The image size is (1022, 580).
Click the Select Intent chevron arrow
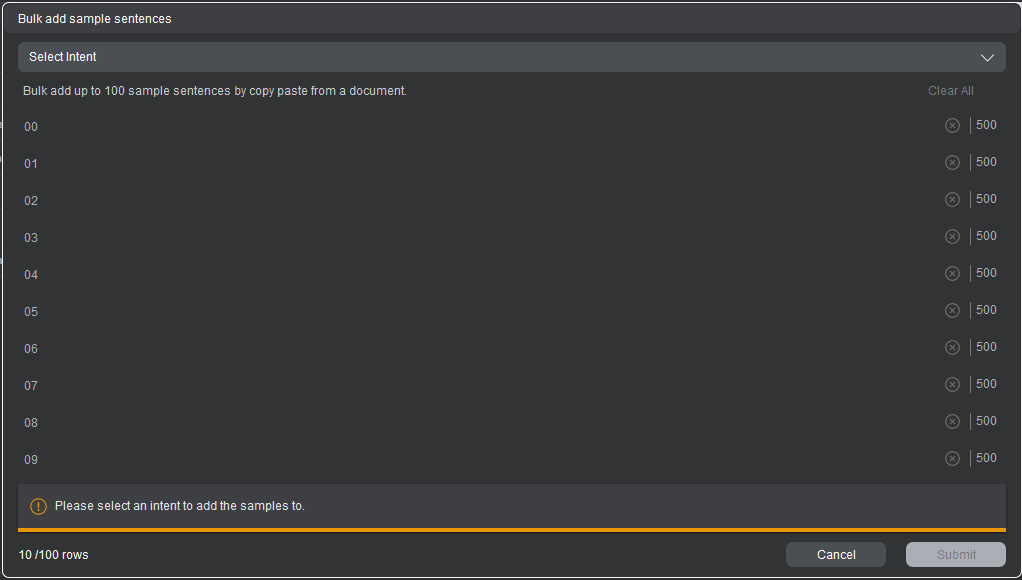(x=987, y=57)
